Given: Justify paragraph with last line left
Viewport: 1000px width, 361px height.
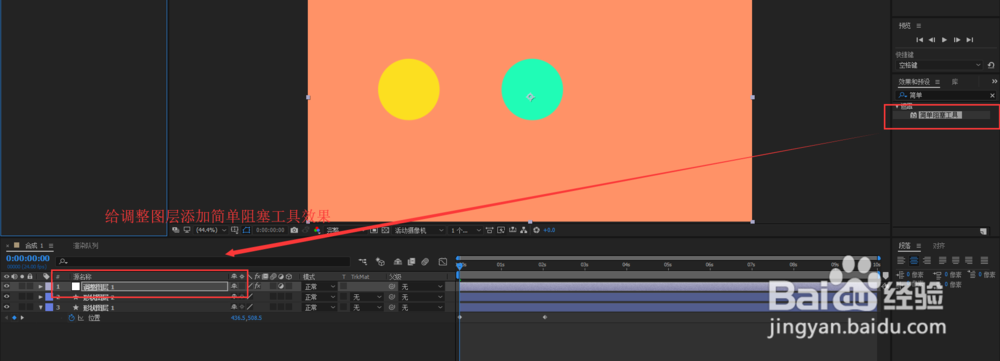Looking at the screenshot, I should (943, 260).
